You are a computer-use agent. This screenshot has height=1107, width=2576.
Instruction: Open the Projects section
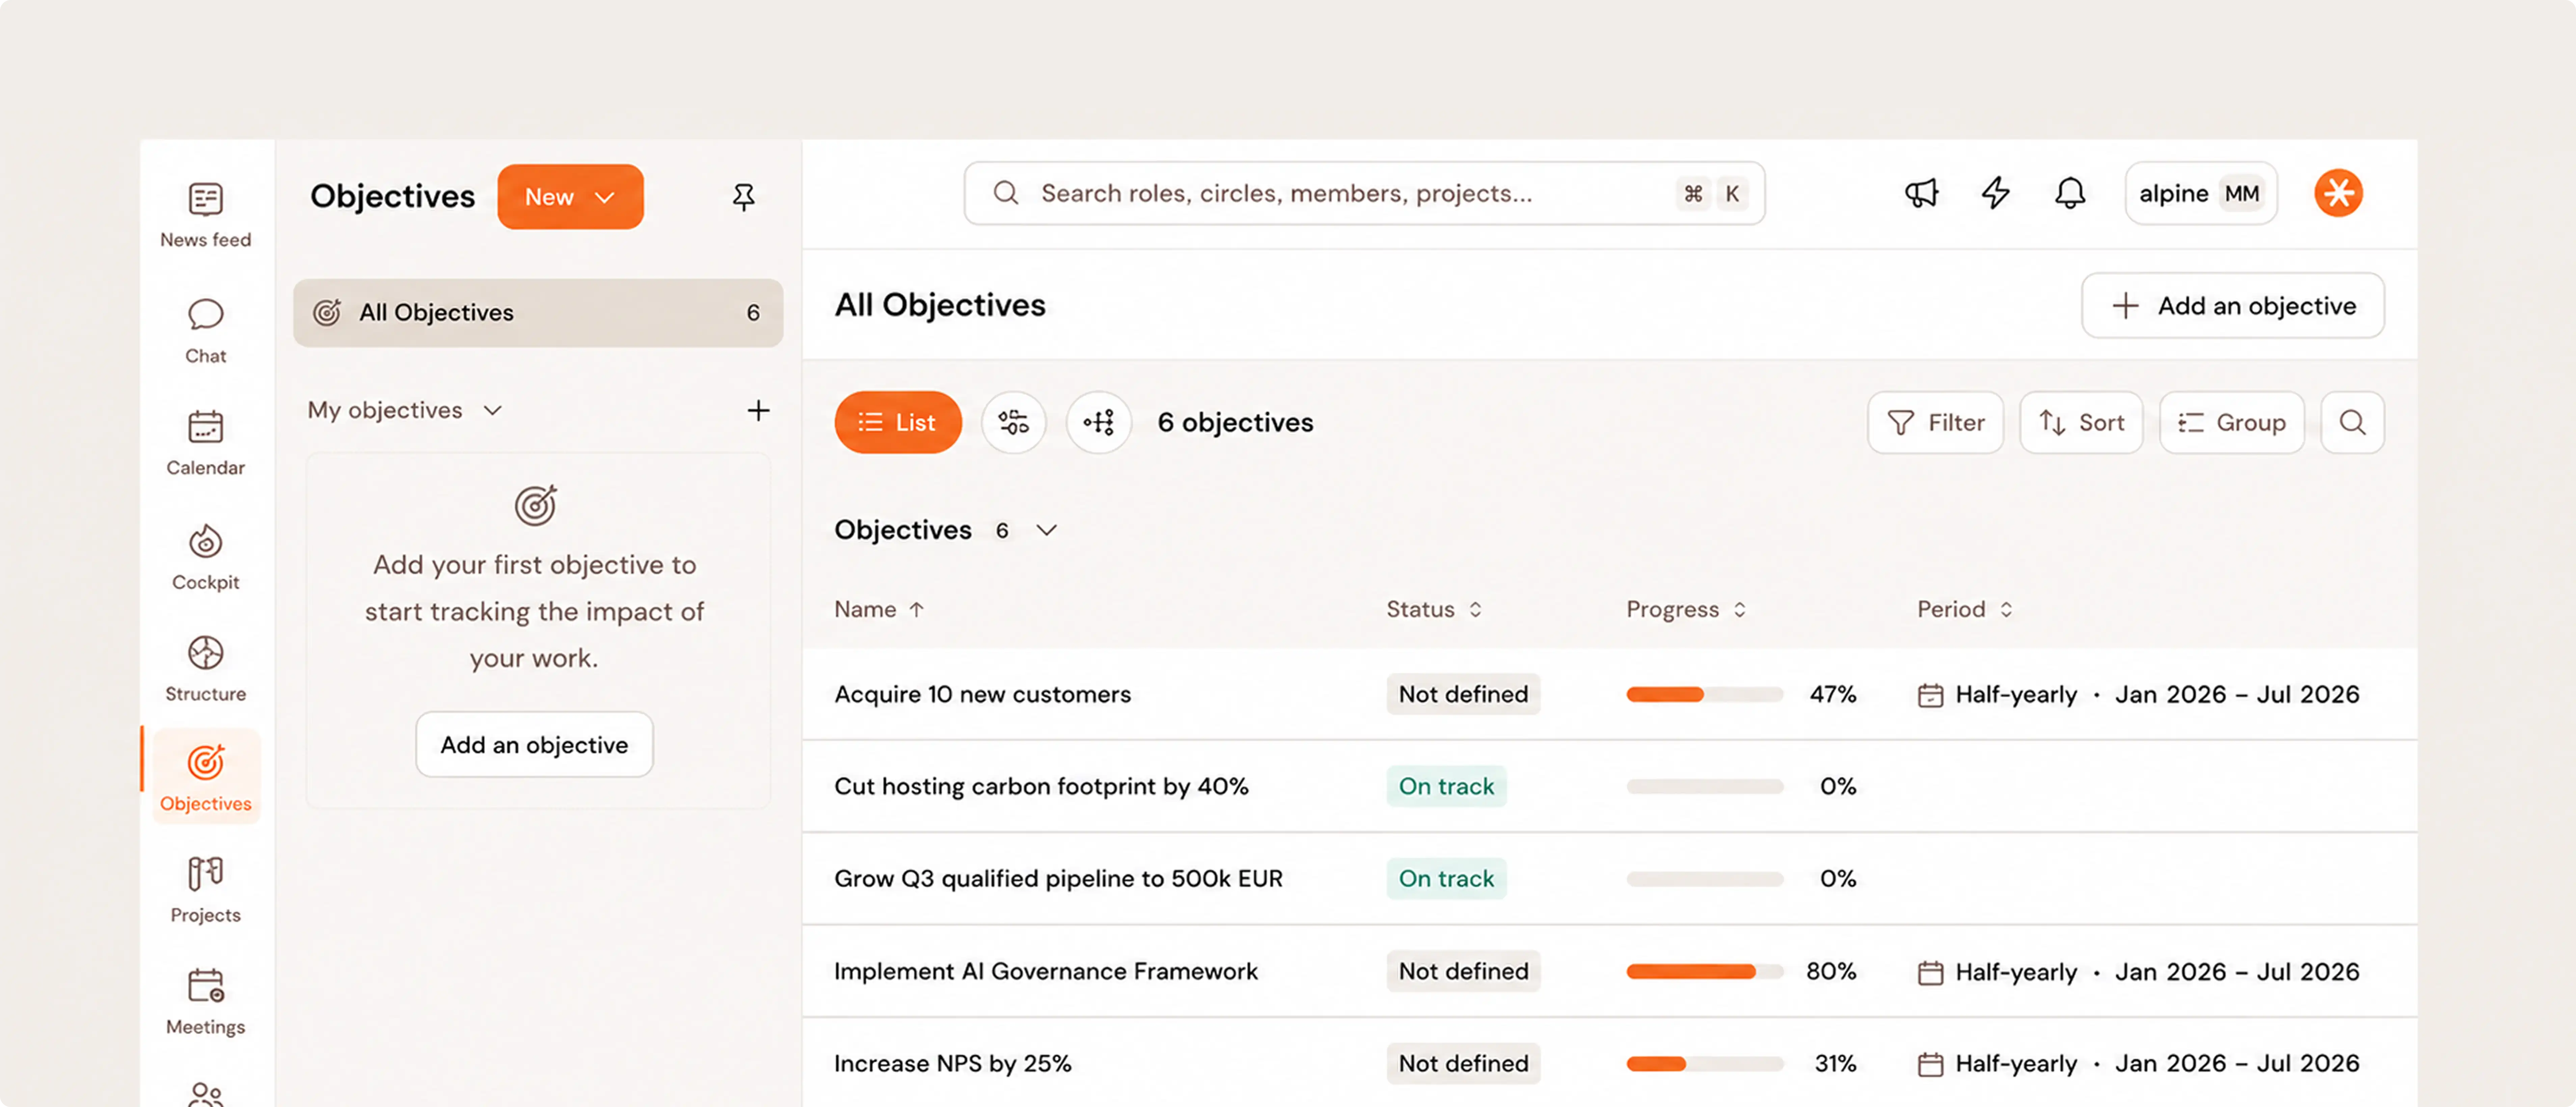pos(206,889)
